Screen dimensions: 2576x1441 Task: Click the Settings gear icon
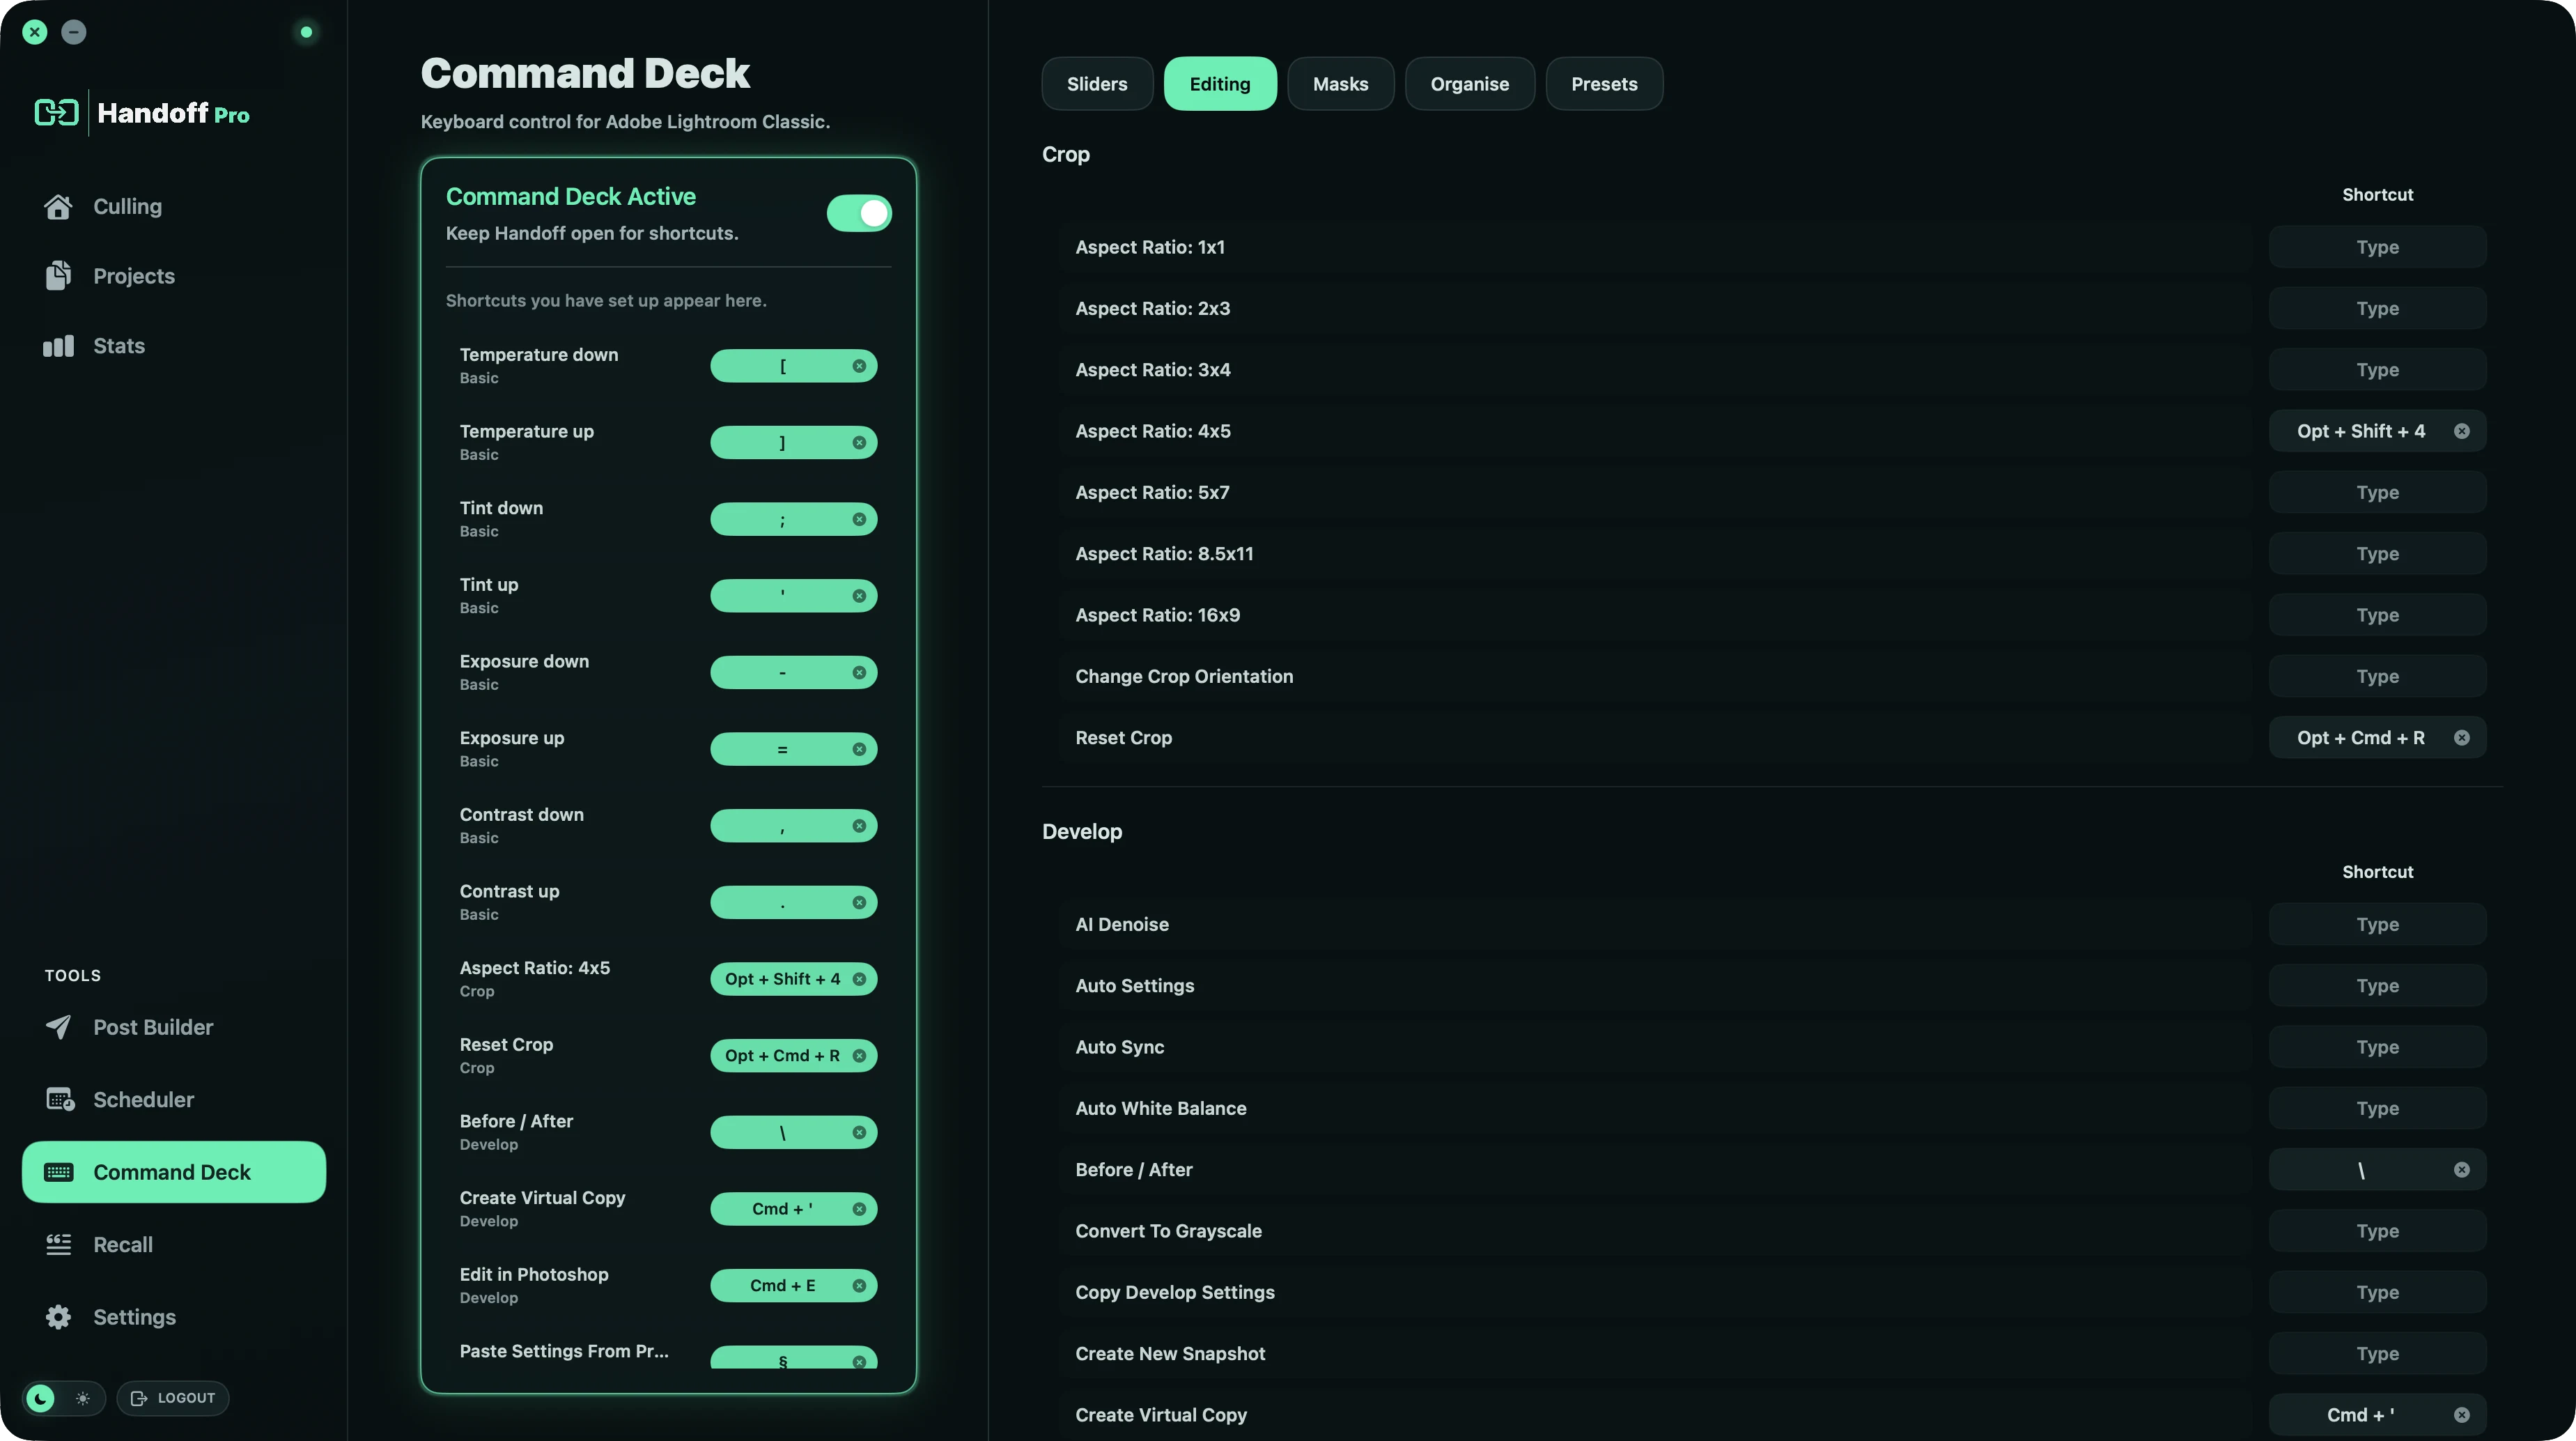(58, 1317)
